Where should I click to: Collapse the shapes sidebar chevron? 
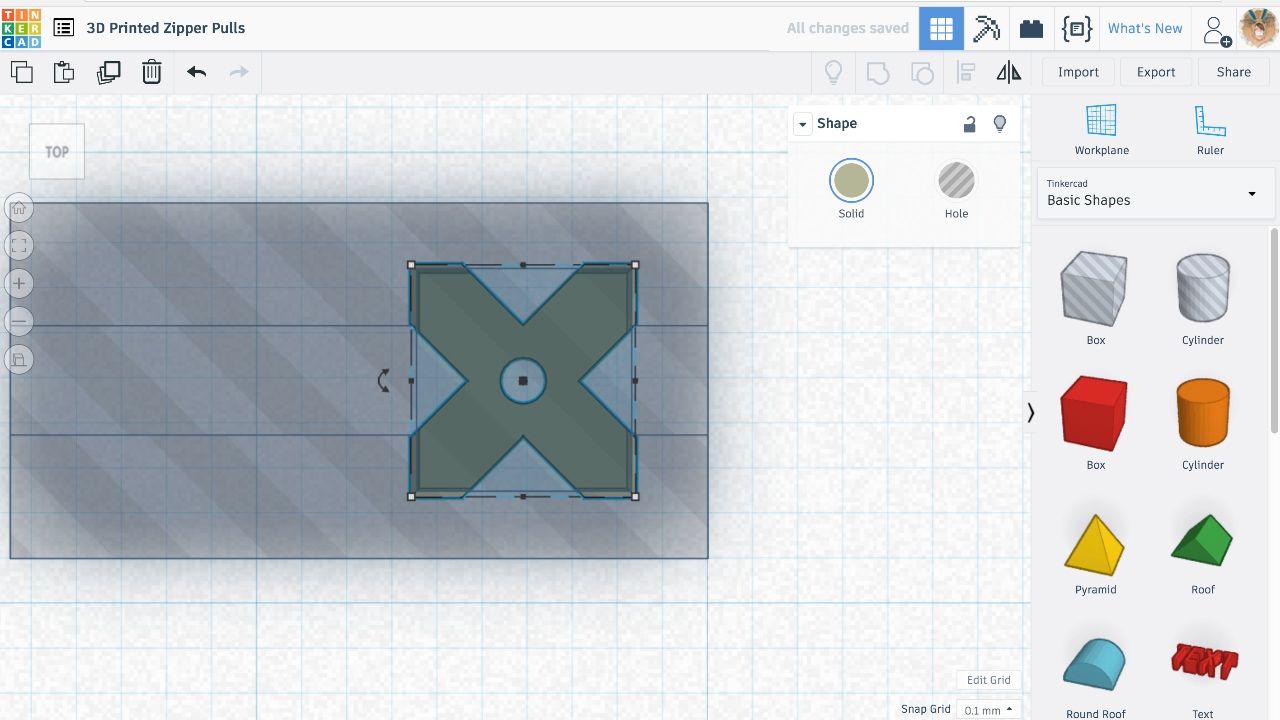coord(1031,412)
